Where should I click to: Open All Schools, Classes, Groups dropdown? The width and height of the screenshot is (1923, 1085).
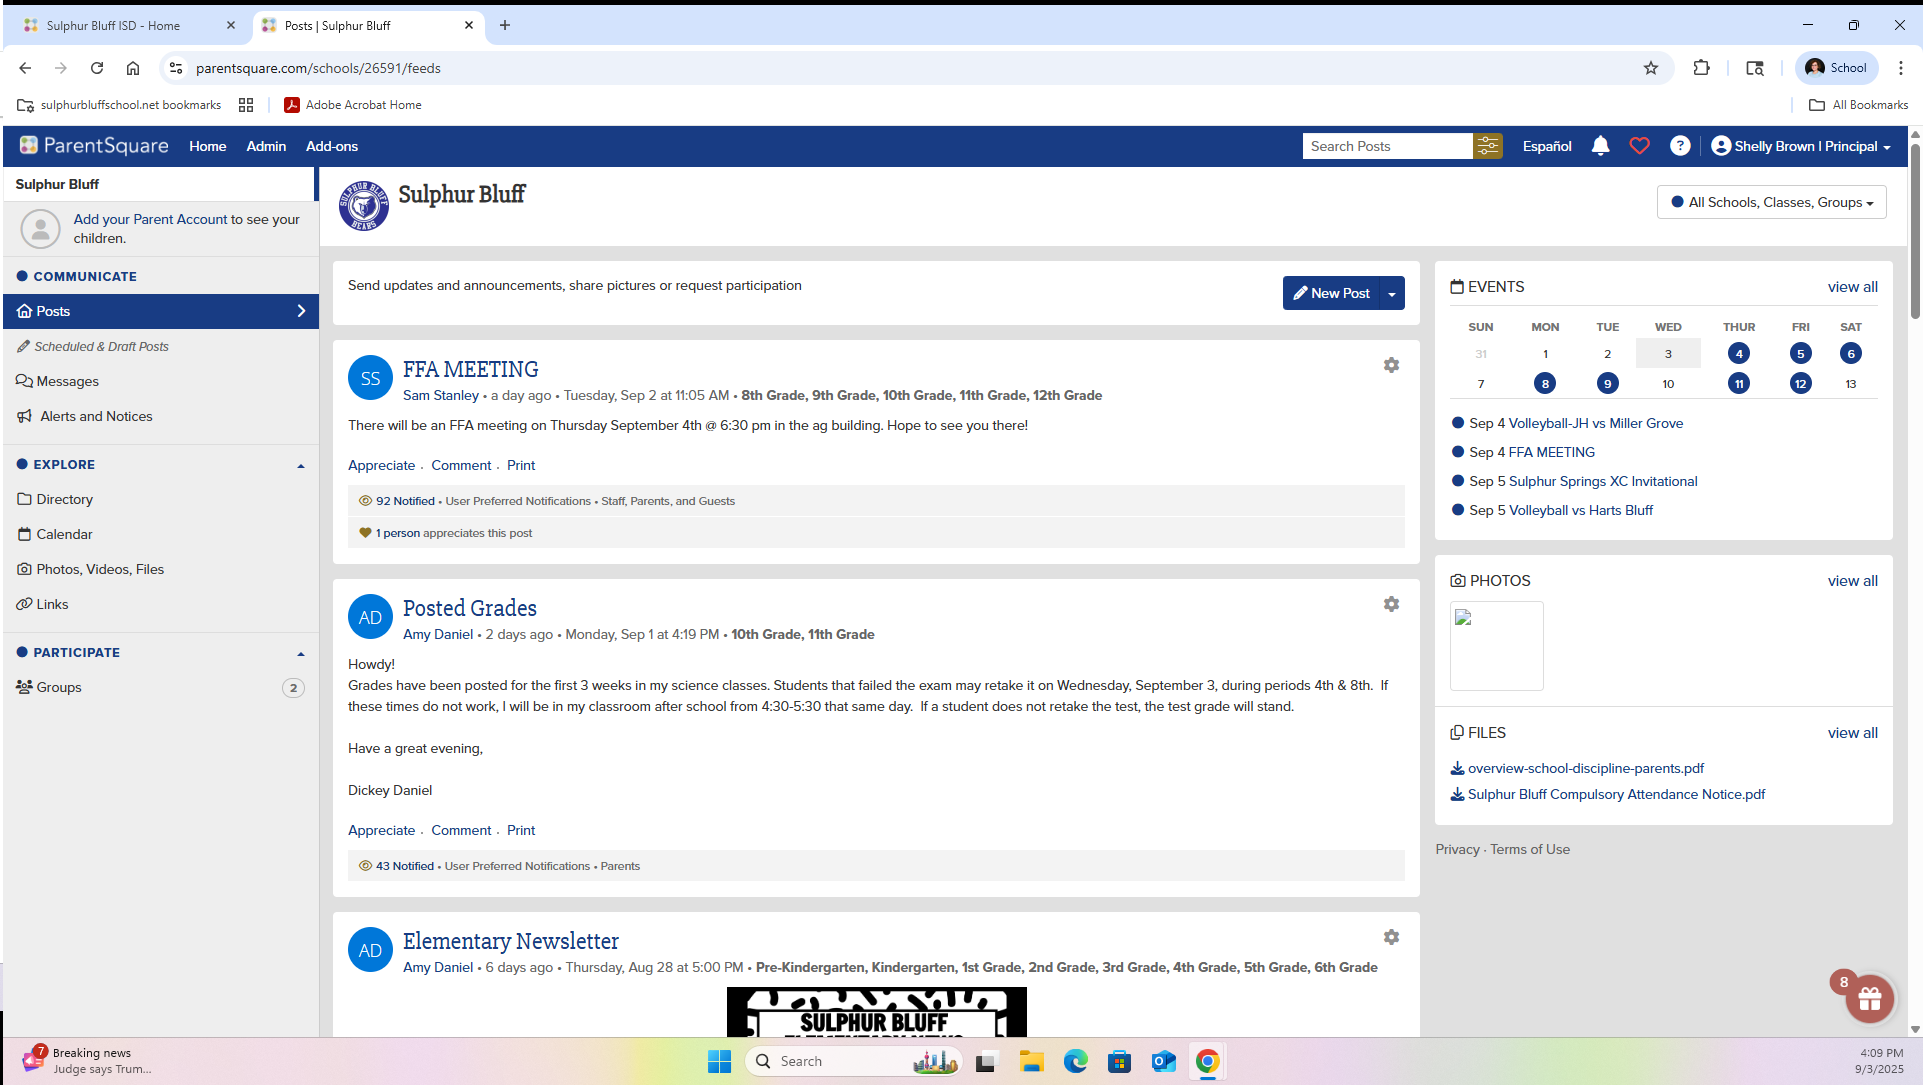pyautogui.click(x=1771, y=203)
